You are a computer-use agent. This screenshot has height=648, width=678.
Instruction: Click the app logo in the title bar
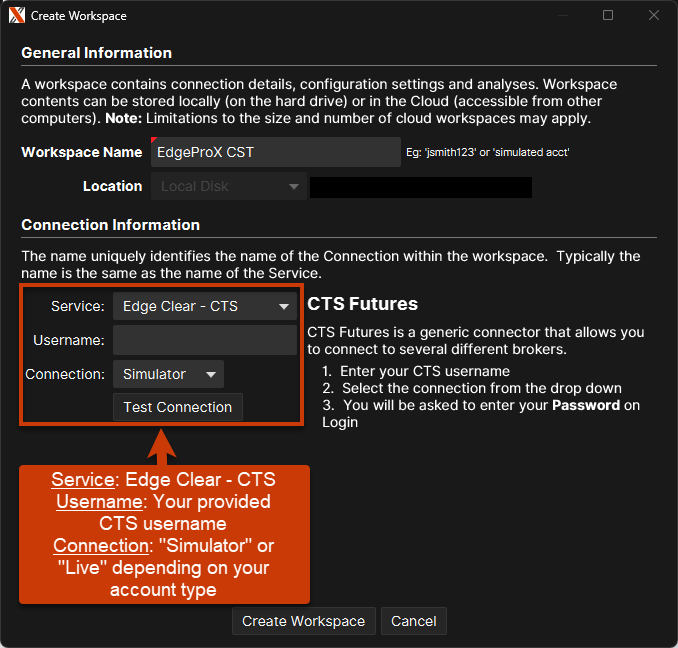[16, 16]
